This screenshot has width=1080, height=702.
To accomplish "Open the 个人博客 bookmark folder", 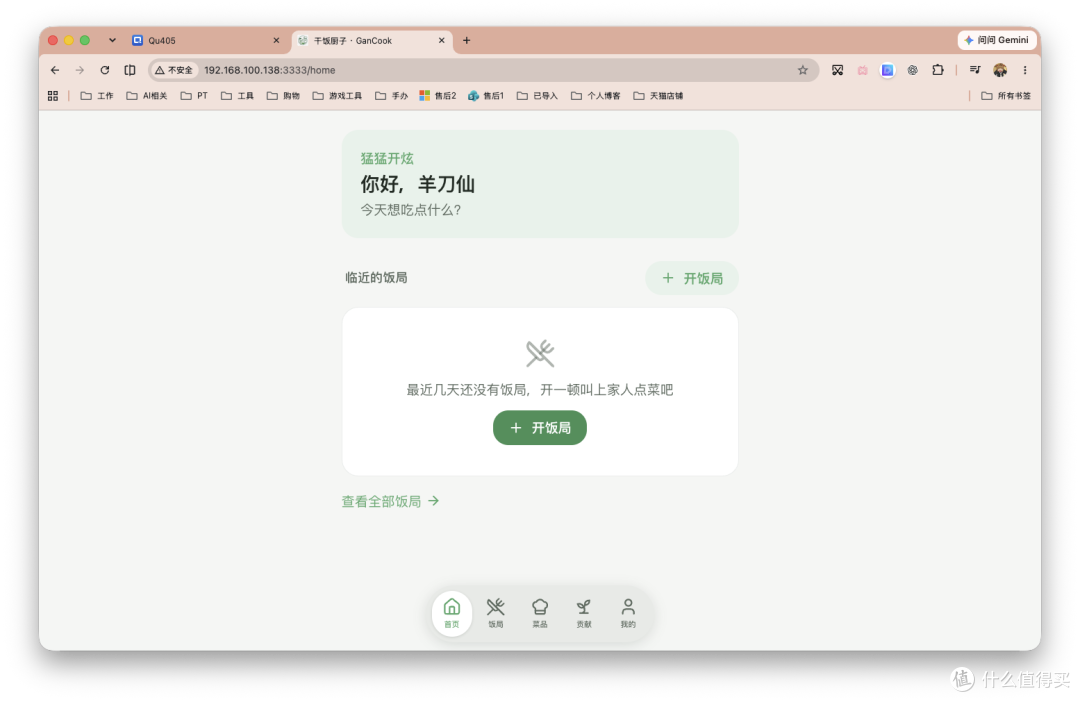I will pyautogui.click(x=596, y=96).
